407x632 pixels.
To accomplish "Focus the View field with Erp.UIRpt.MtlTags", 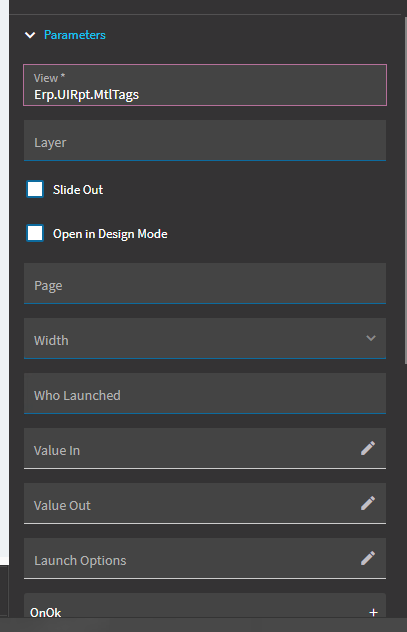I will [x=205, y=85].
